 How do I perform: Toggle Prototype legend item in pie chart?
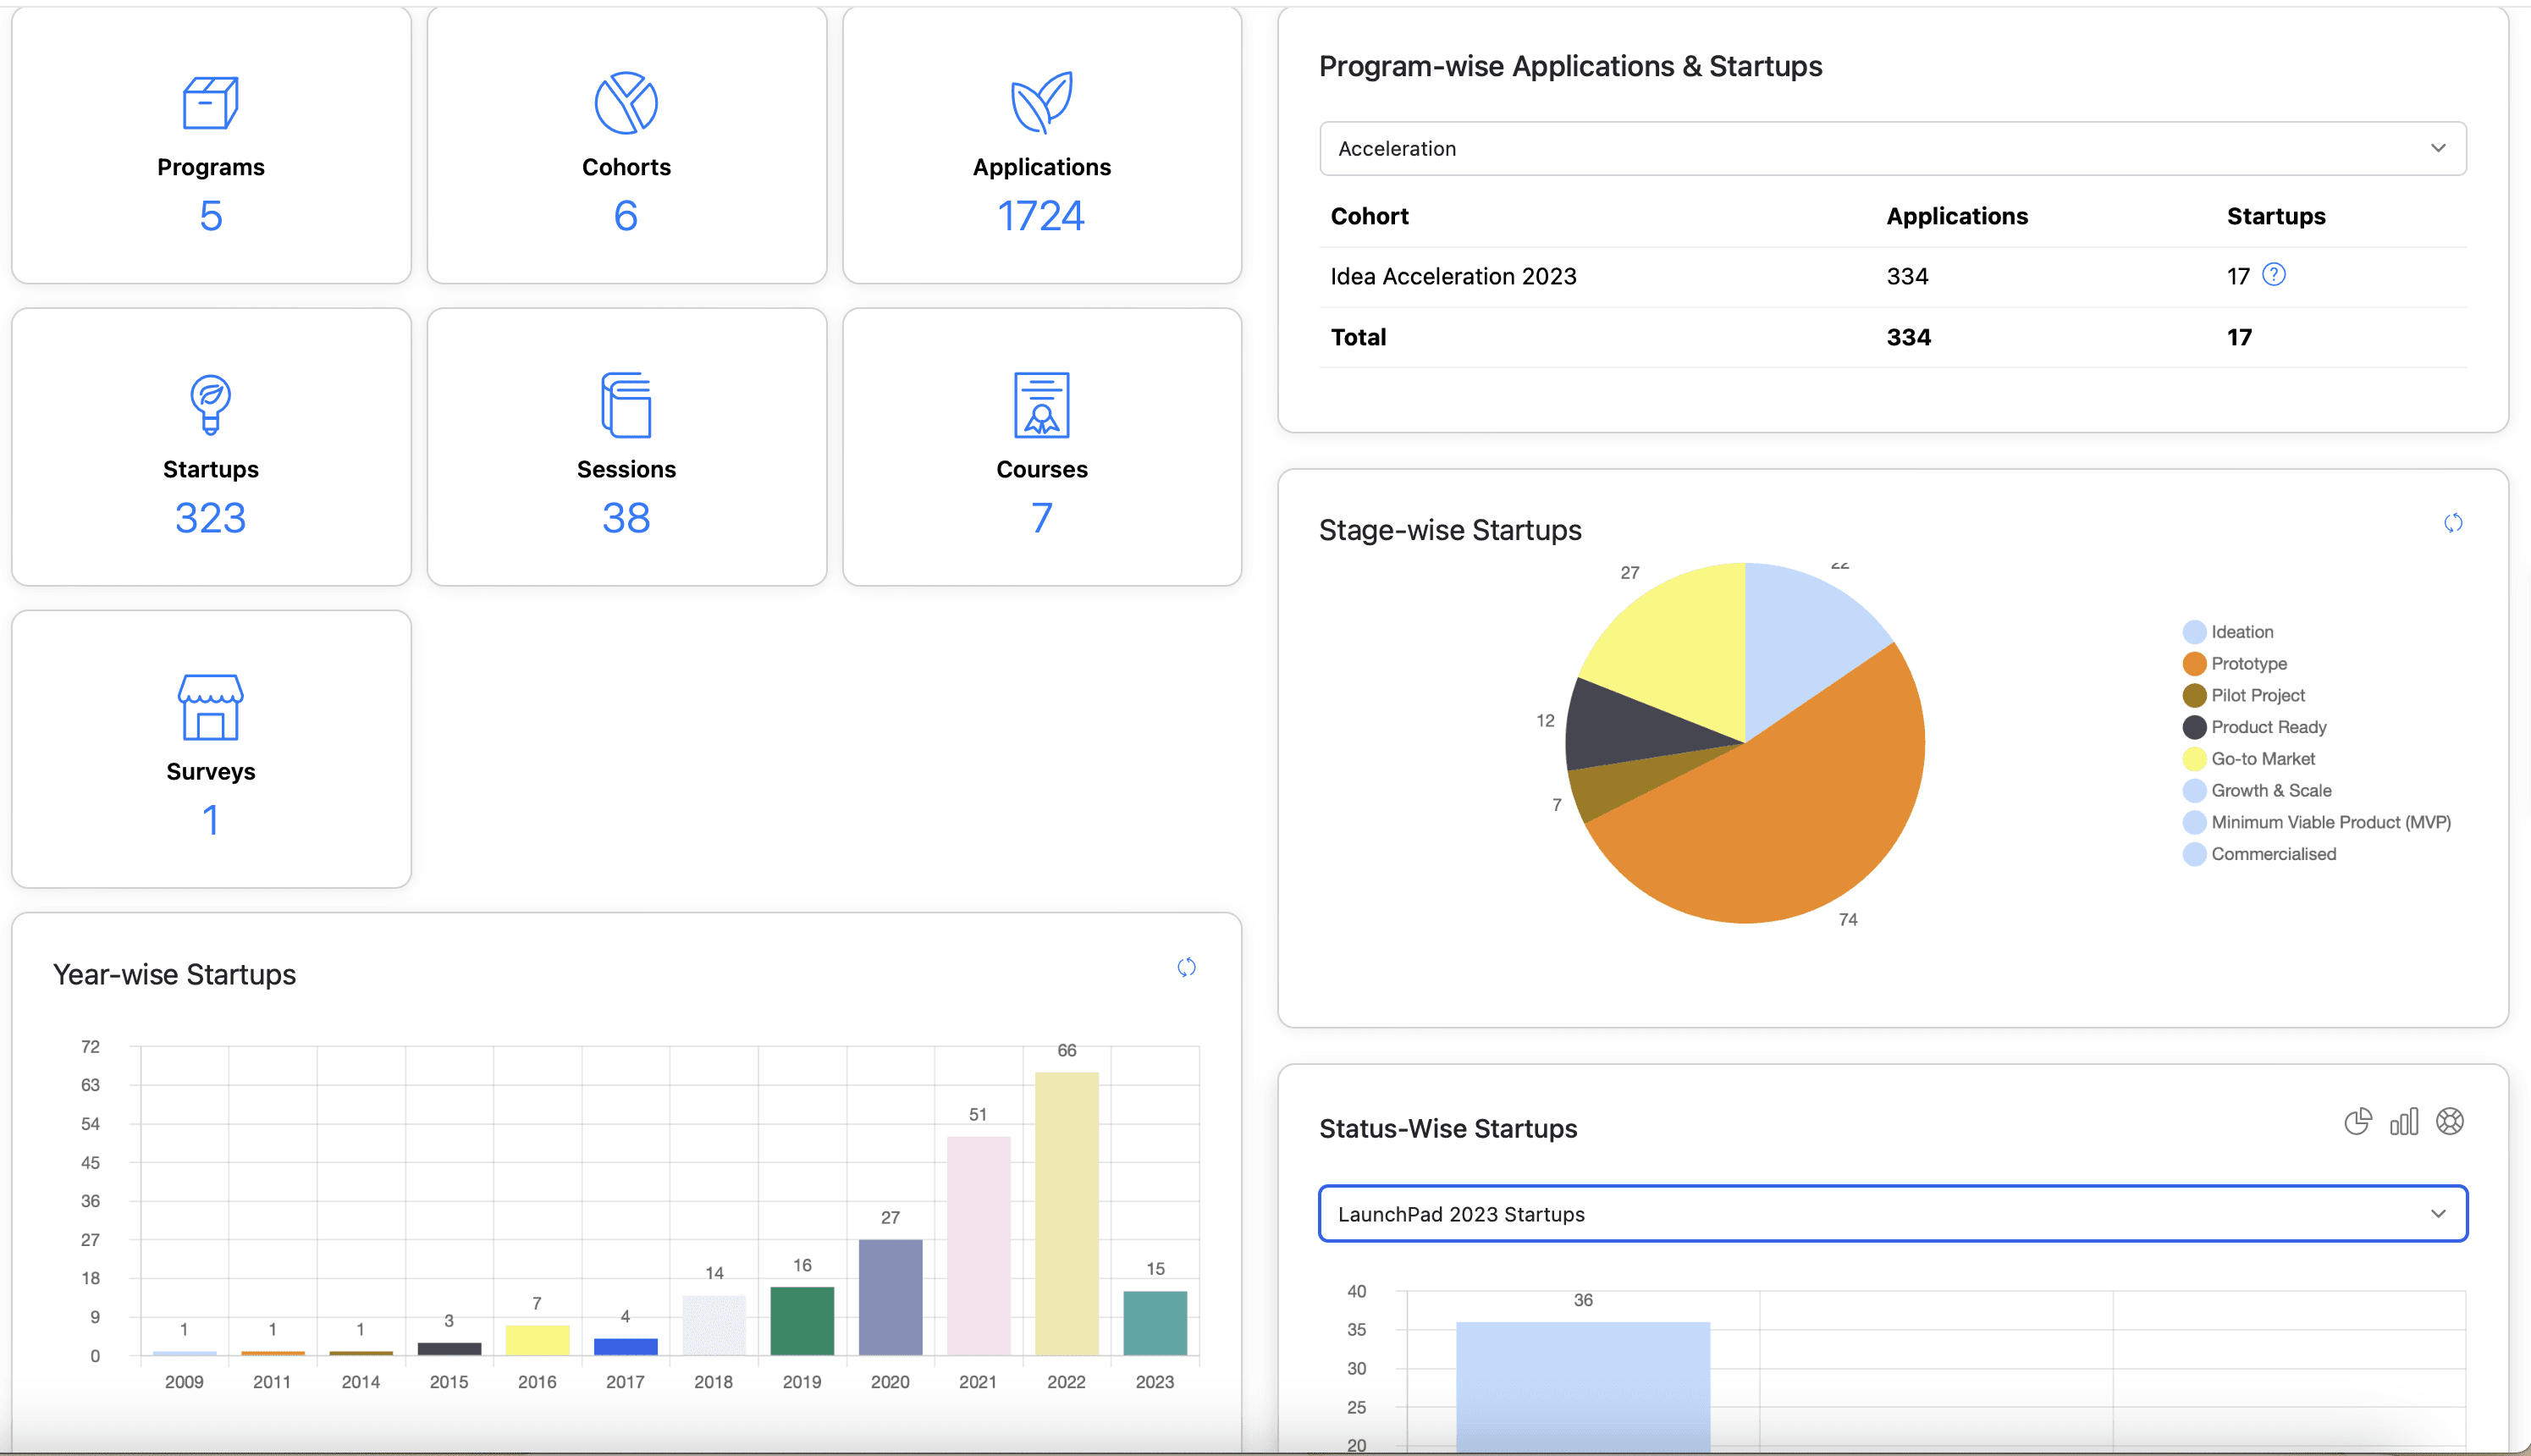[2247, 664]
